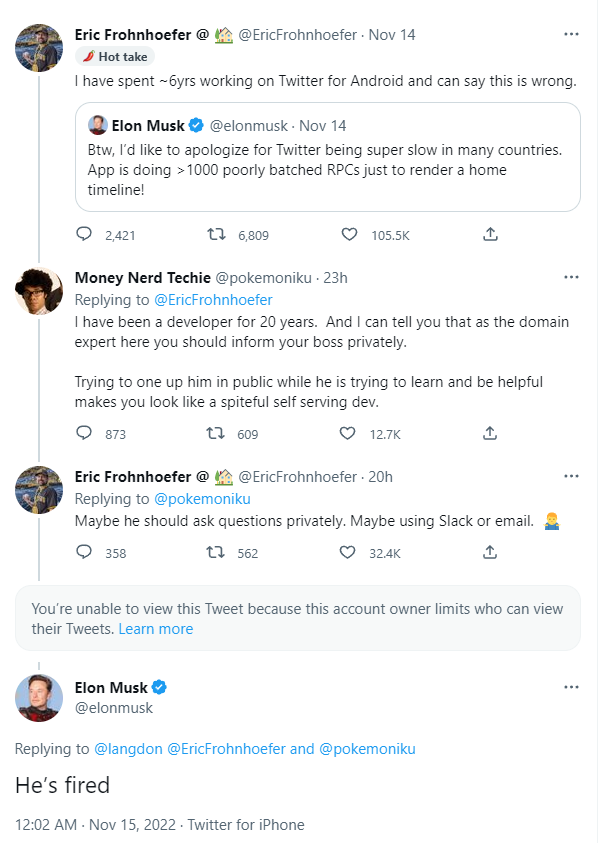600x843 pixels.
Task: Retweet Eric's reply with 562 retweets
Action: tap(215, 552)
